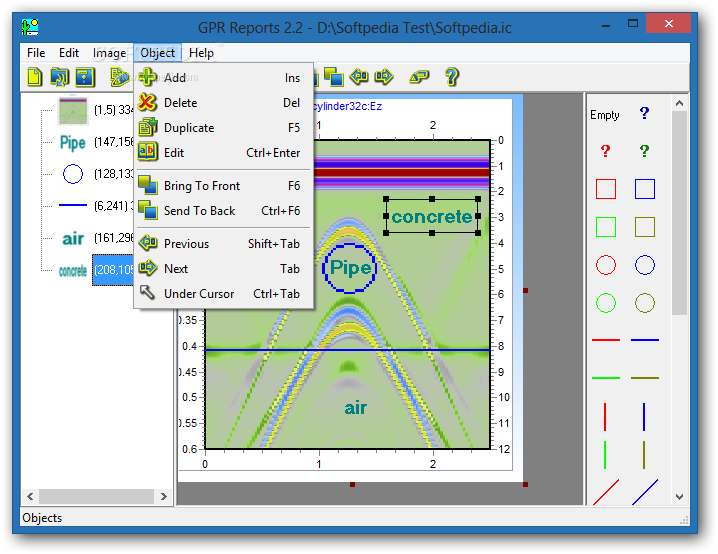Image resolution: width=718 pixels, height=554 pixels.
Task: Click the Save disk toolbar icon
Action: [x=85, y=77]
